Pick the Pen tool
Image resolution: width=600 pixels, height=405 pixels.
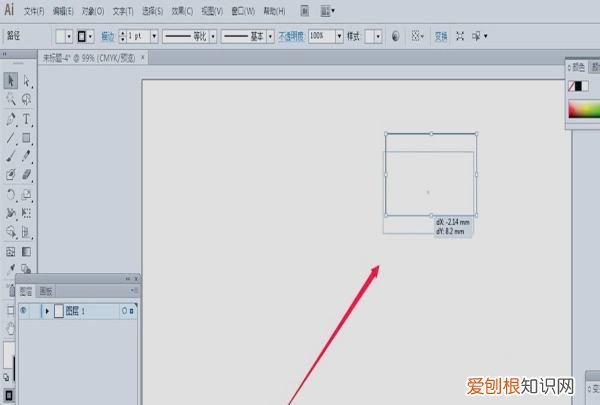pos(11,119)
